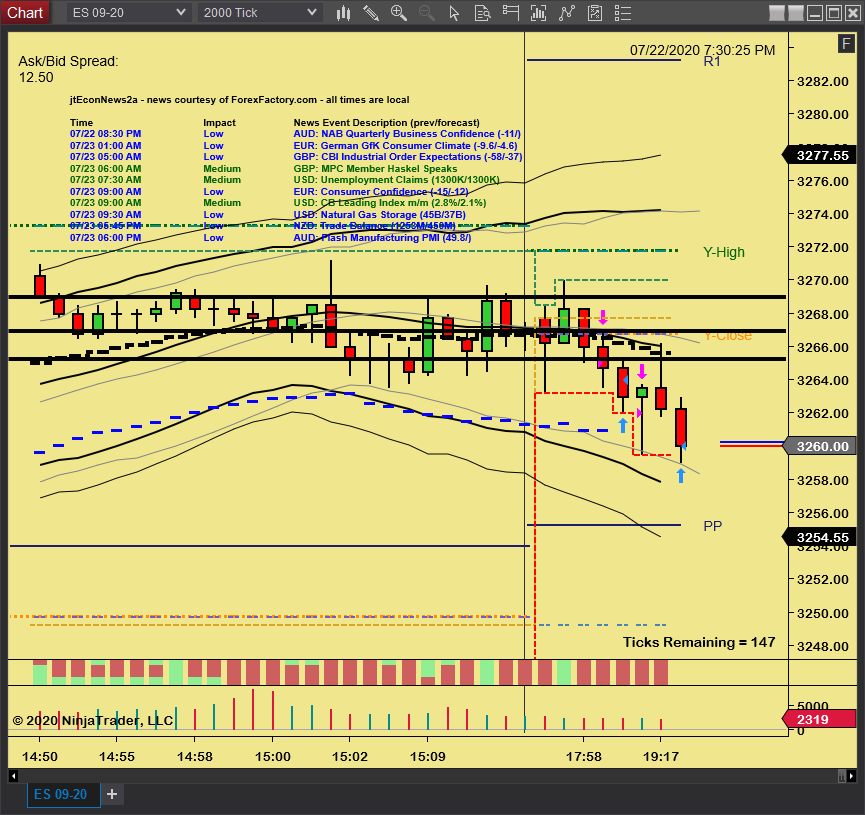Click the 15:00 time axis label

(273, 757)
